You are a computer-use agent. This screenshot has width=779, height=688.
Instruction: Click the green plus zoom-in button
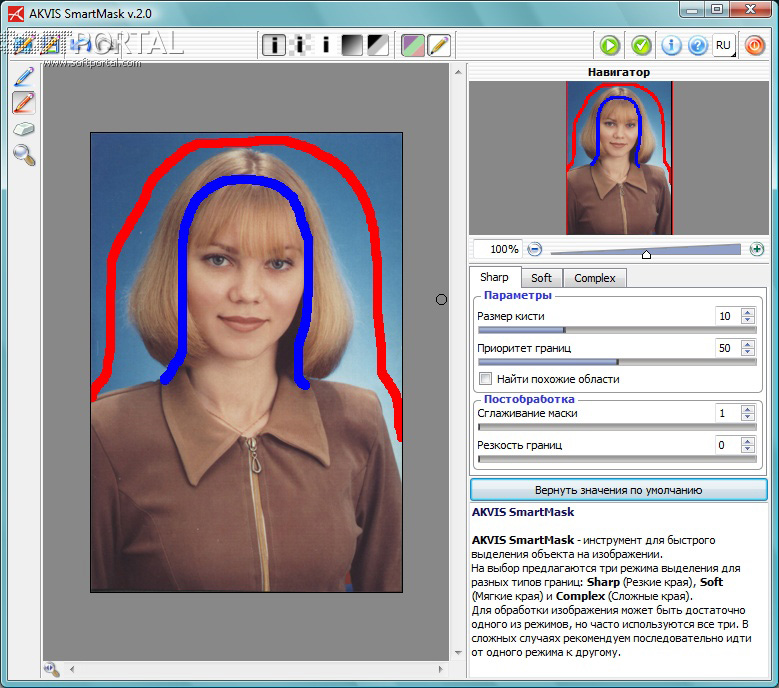756,249
